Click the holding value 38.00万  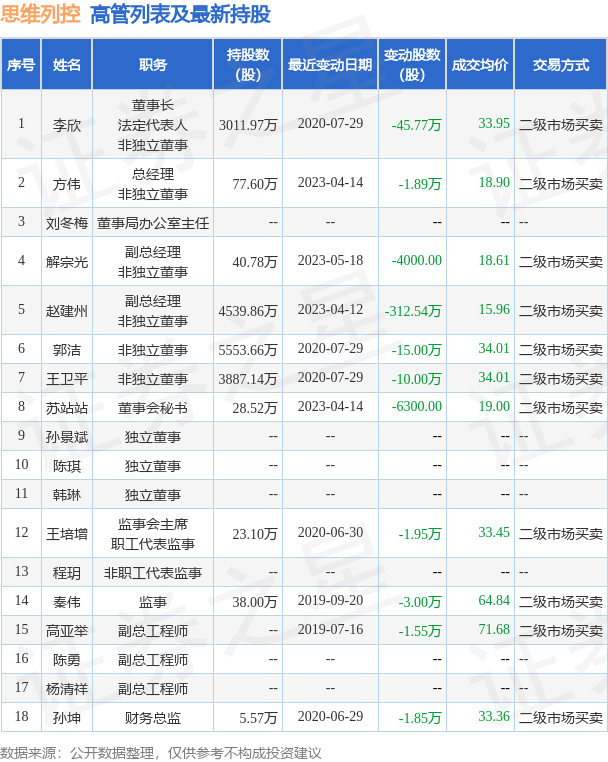click(255, 602)
